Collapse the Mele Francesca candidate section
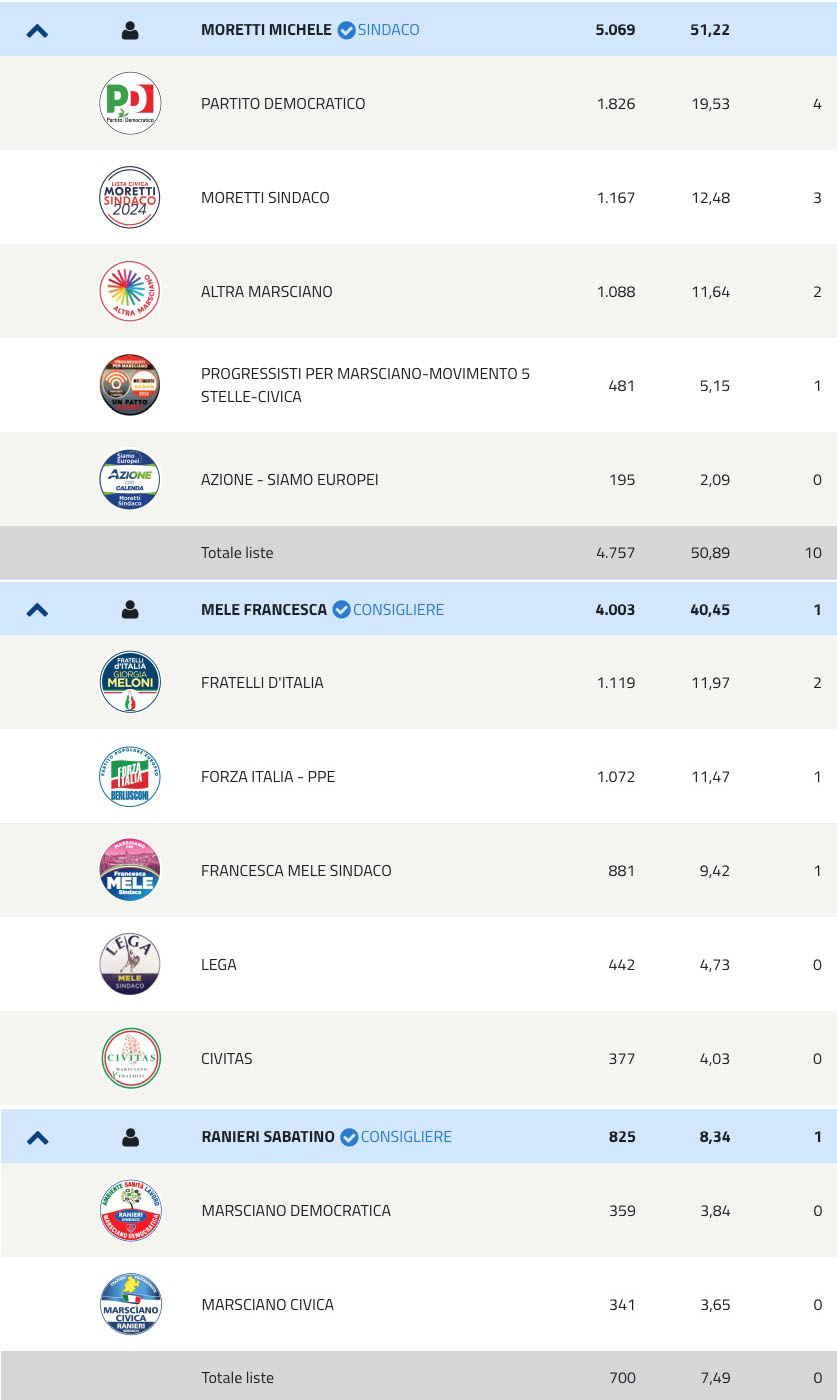The image size is (837, 1400). [37, 609]
